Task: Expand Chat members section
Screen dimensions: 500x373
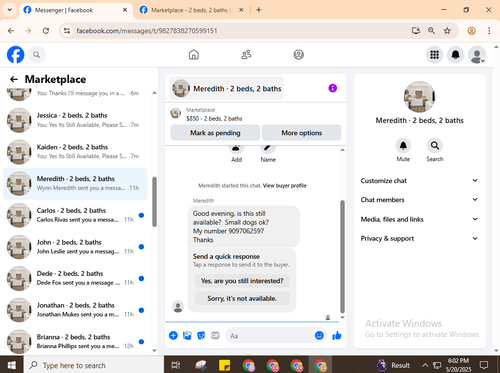Action: point(419,200)
